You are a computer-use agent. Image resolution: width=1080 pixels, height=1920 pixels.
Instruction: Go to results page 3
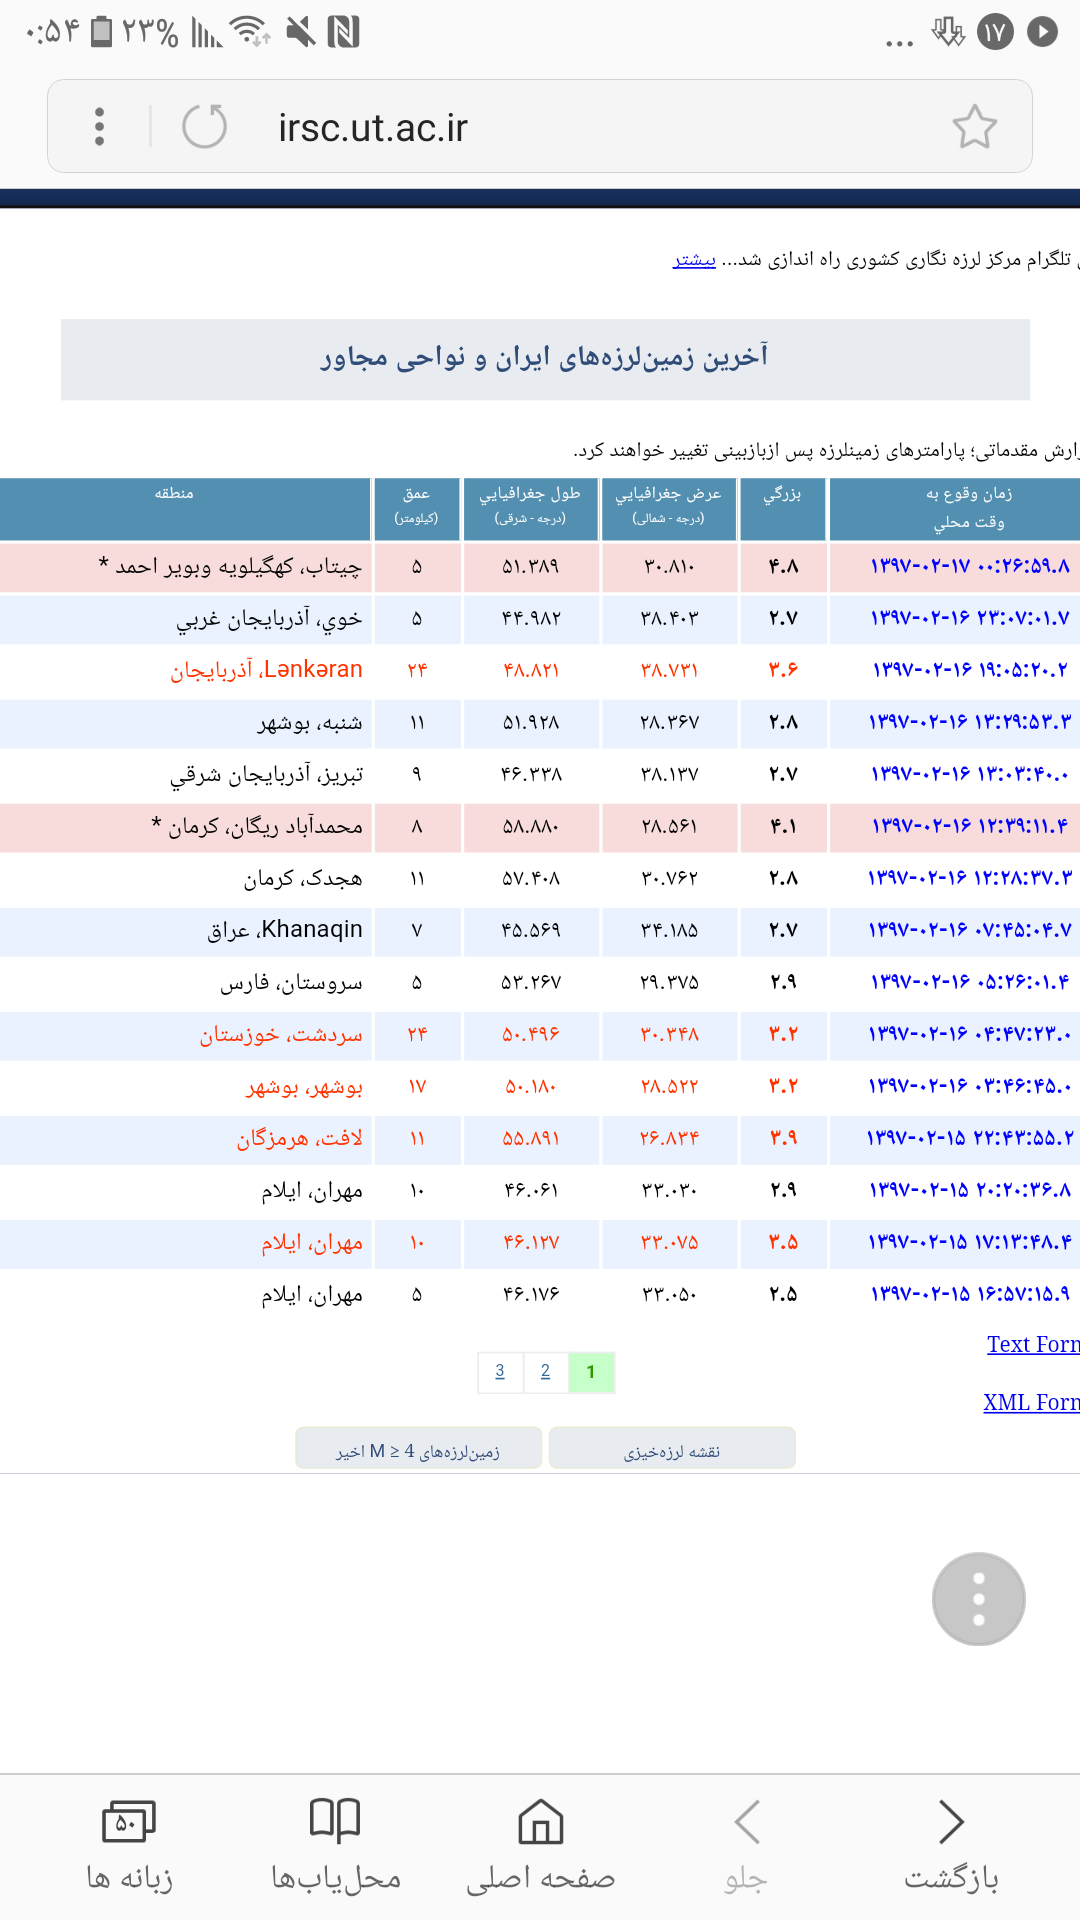click(x=500, y=1372)
